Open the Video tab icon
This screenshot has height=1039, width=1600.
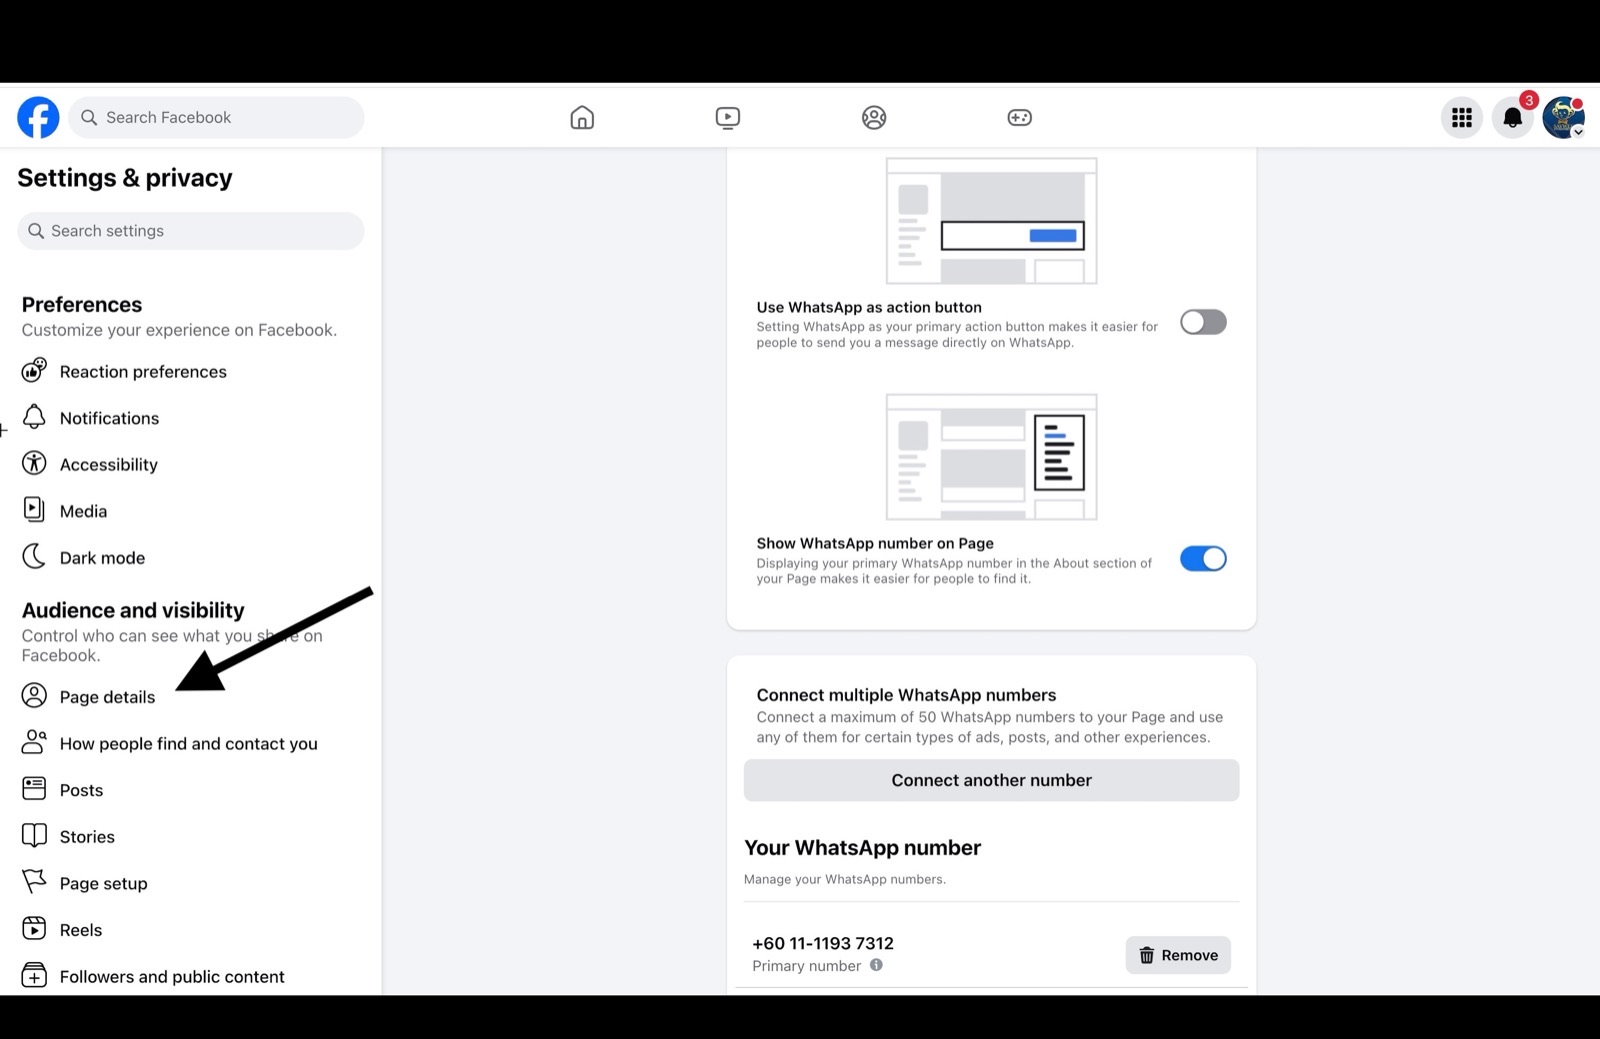pyautogui.click(x=728, y=117)
